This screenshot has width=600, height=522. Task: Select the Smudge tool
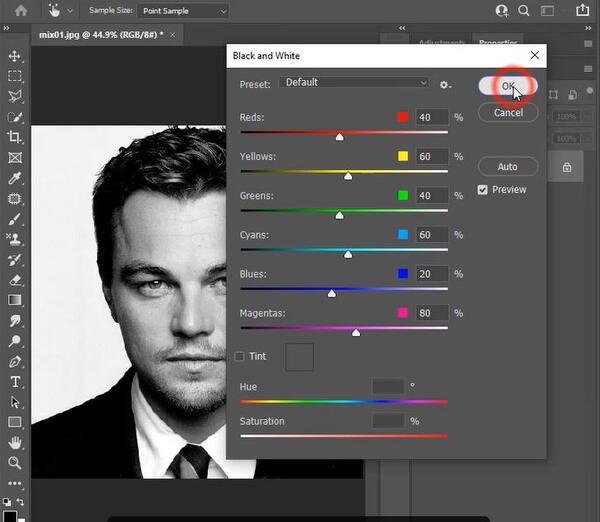tap(15, 321)
